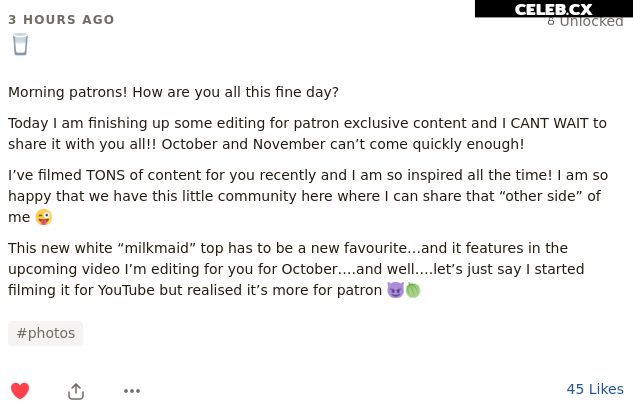View the 45 Likes list
Screen dimensions: 633x416
tap(595, 389)
